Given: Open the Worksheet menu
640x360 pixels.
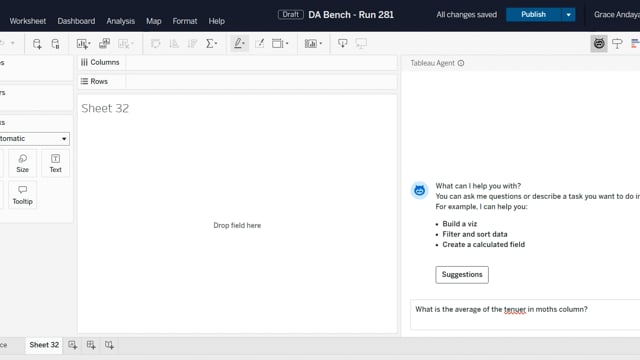Looking at the screenshot, I should click(x=28, y=21).
